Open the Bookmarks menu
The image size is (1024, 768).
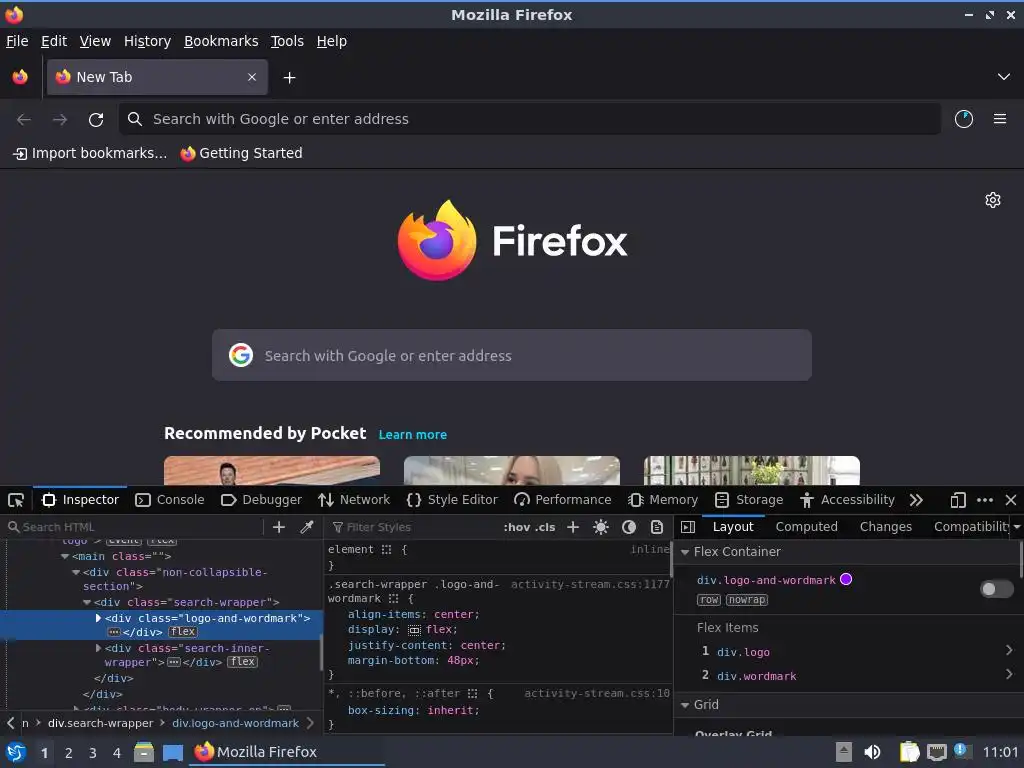click(x=221, y=41)
